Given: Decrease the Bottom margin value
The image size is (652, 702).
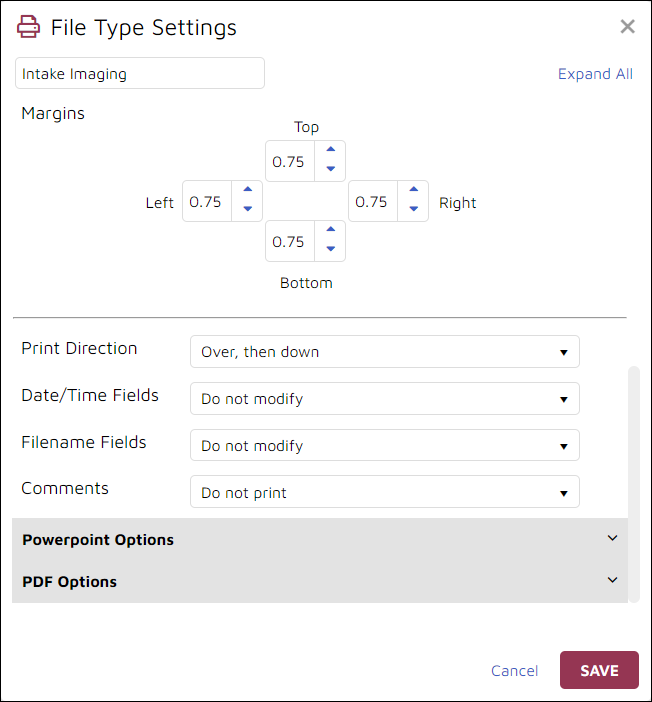Looking at the screenshot, I should (x=330, y=248).
